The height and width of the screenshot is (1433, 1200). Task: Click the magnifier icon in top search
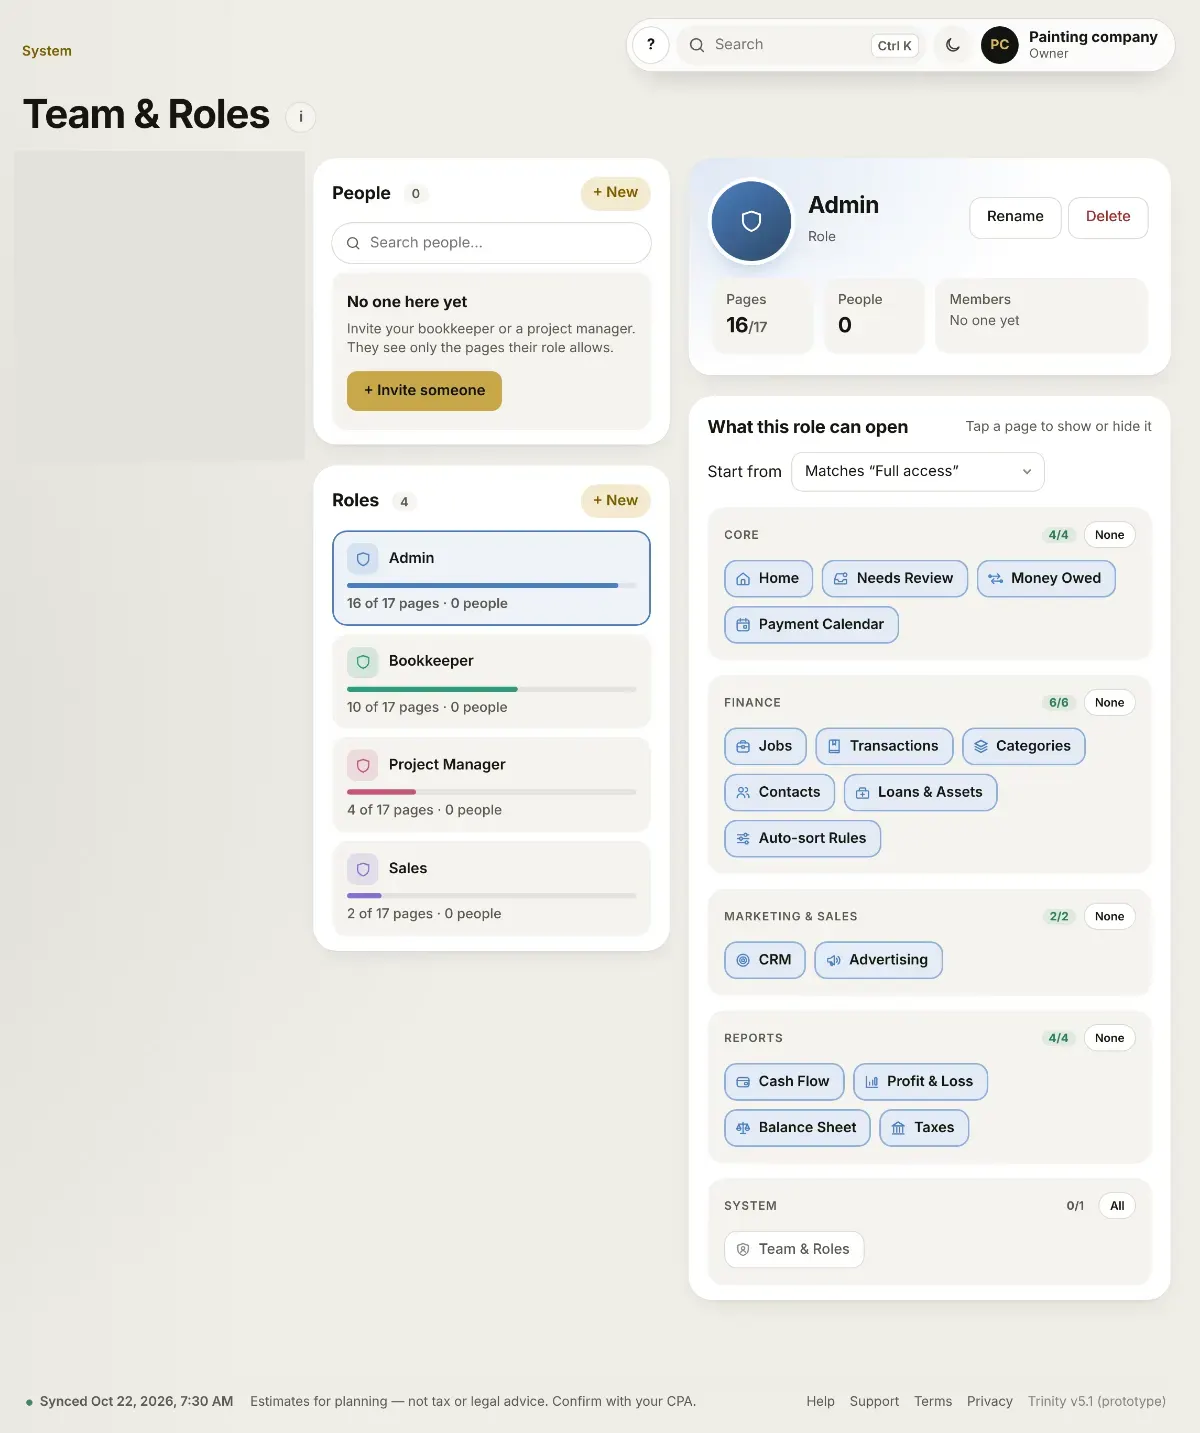click(697, 45)
